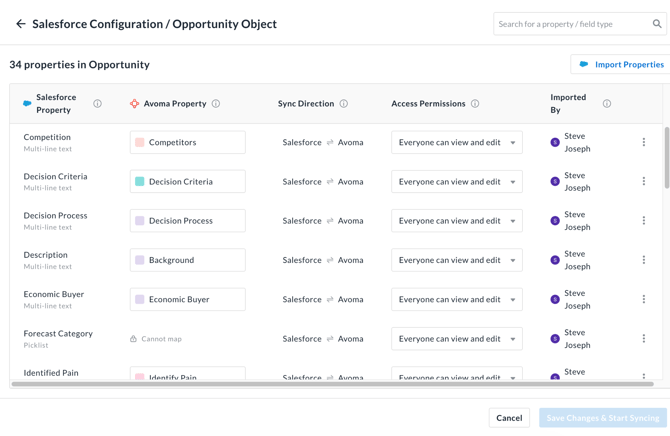This screenshot has width=670, height=436.
Task: Click the Picklist type under Forecast Category
Action: [x=36, y=345]
